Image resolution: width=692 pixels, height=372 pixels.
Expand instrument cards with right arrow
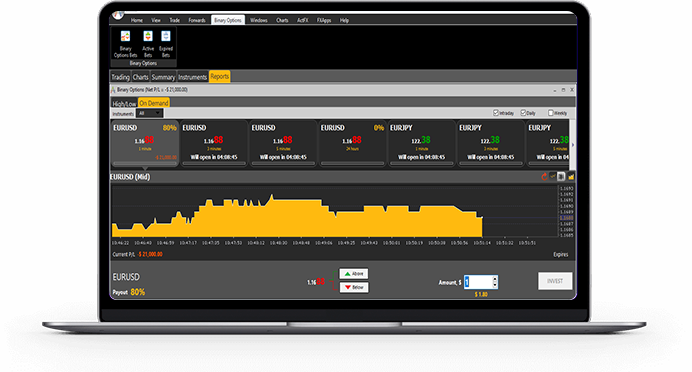[x=573, y=145]
